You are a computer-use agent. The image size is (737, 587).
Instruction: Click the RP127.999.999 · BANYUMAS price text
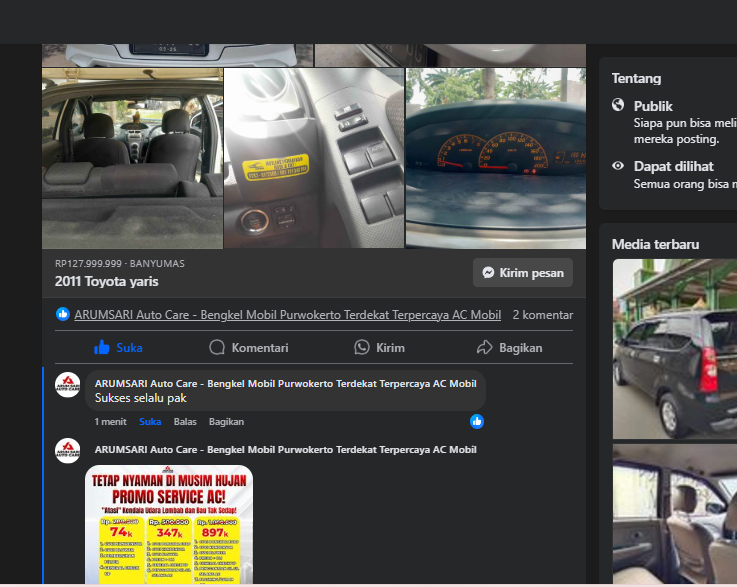(120, 264)
